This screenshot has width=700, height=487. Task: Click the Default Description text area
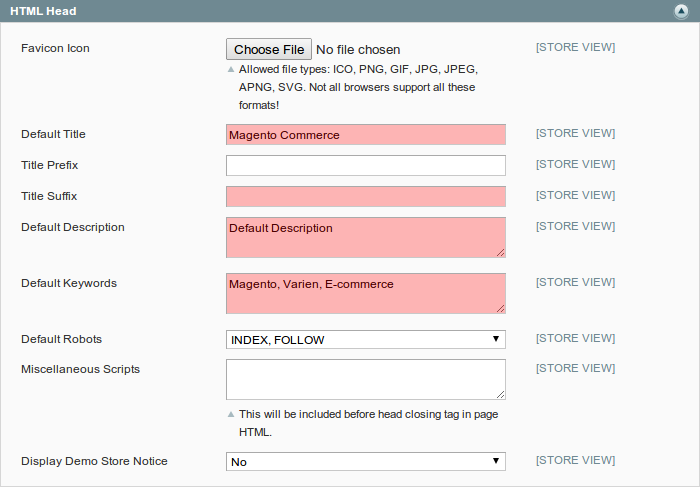(x=366, y=237)
